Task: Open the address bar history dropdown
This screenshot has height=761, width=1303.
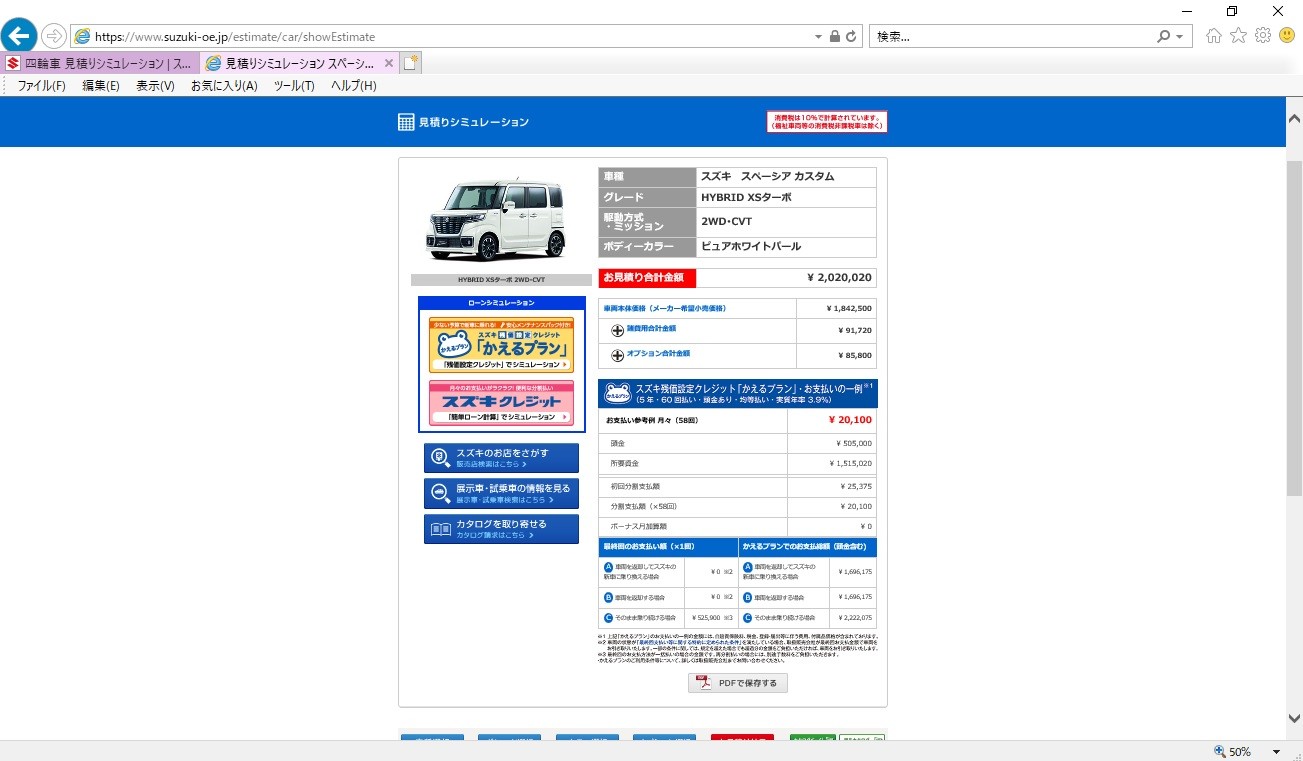Action: coord(818,36)
